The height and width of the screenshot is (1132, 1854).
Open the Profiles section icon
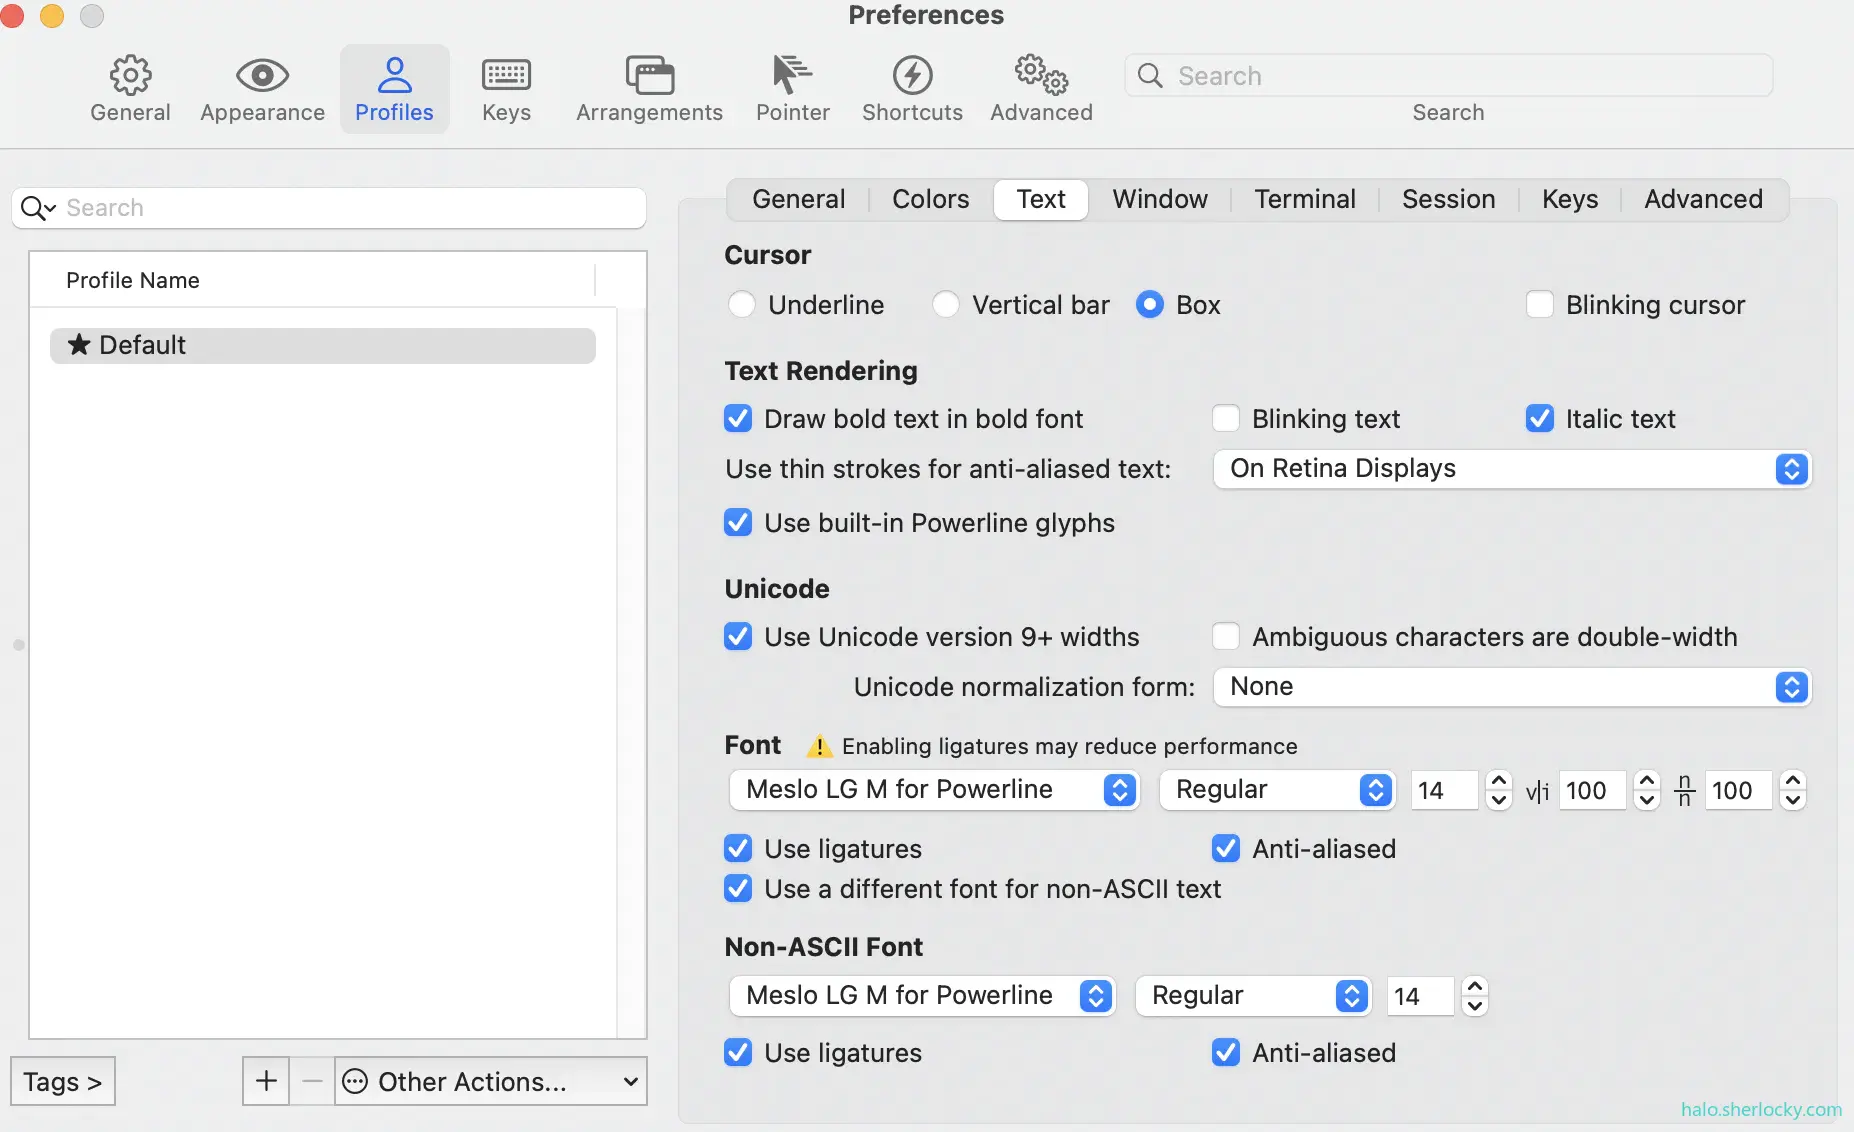tap(394, 88)
